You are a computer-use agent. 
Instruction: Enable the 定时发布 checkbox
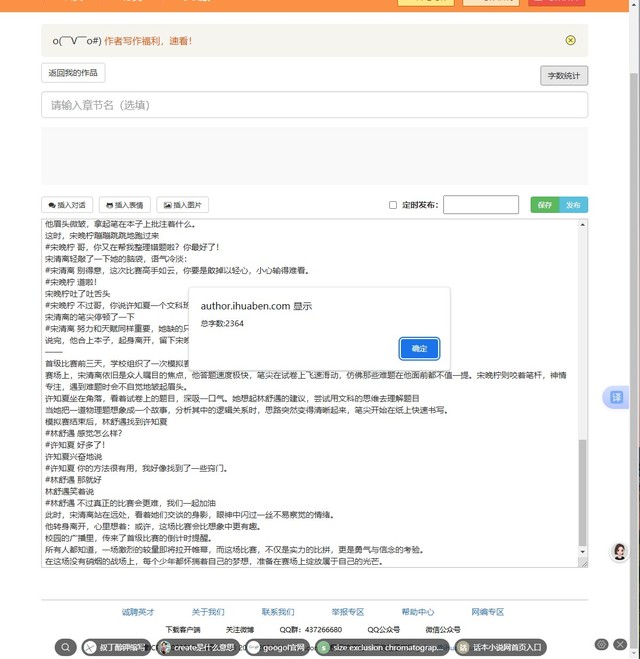393,205
